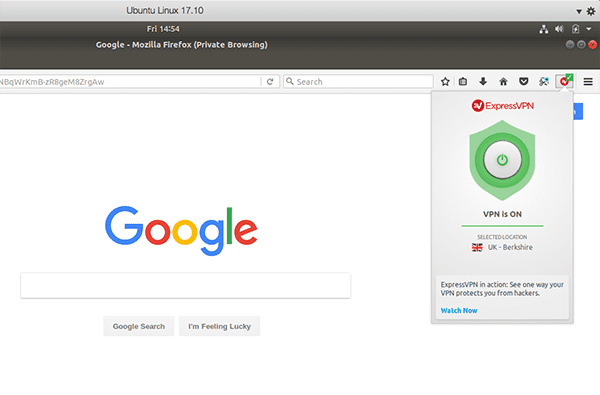Open the Ubuntu network status icon
Screen dimensions: 600x395
543,29
